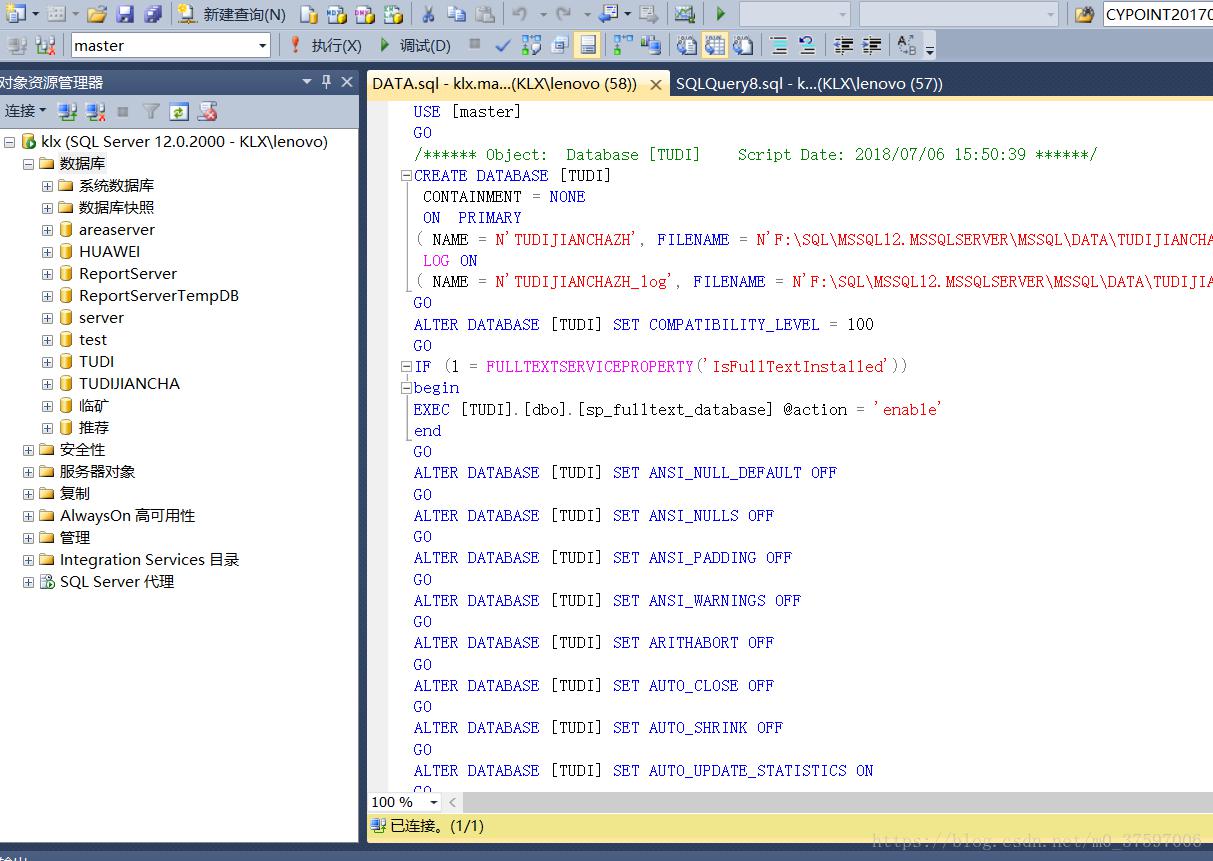Open the master database dropdown
1213x861 pixels.
pyautogui.click(x=263, y=45)
